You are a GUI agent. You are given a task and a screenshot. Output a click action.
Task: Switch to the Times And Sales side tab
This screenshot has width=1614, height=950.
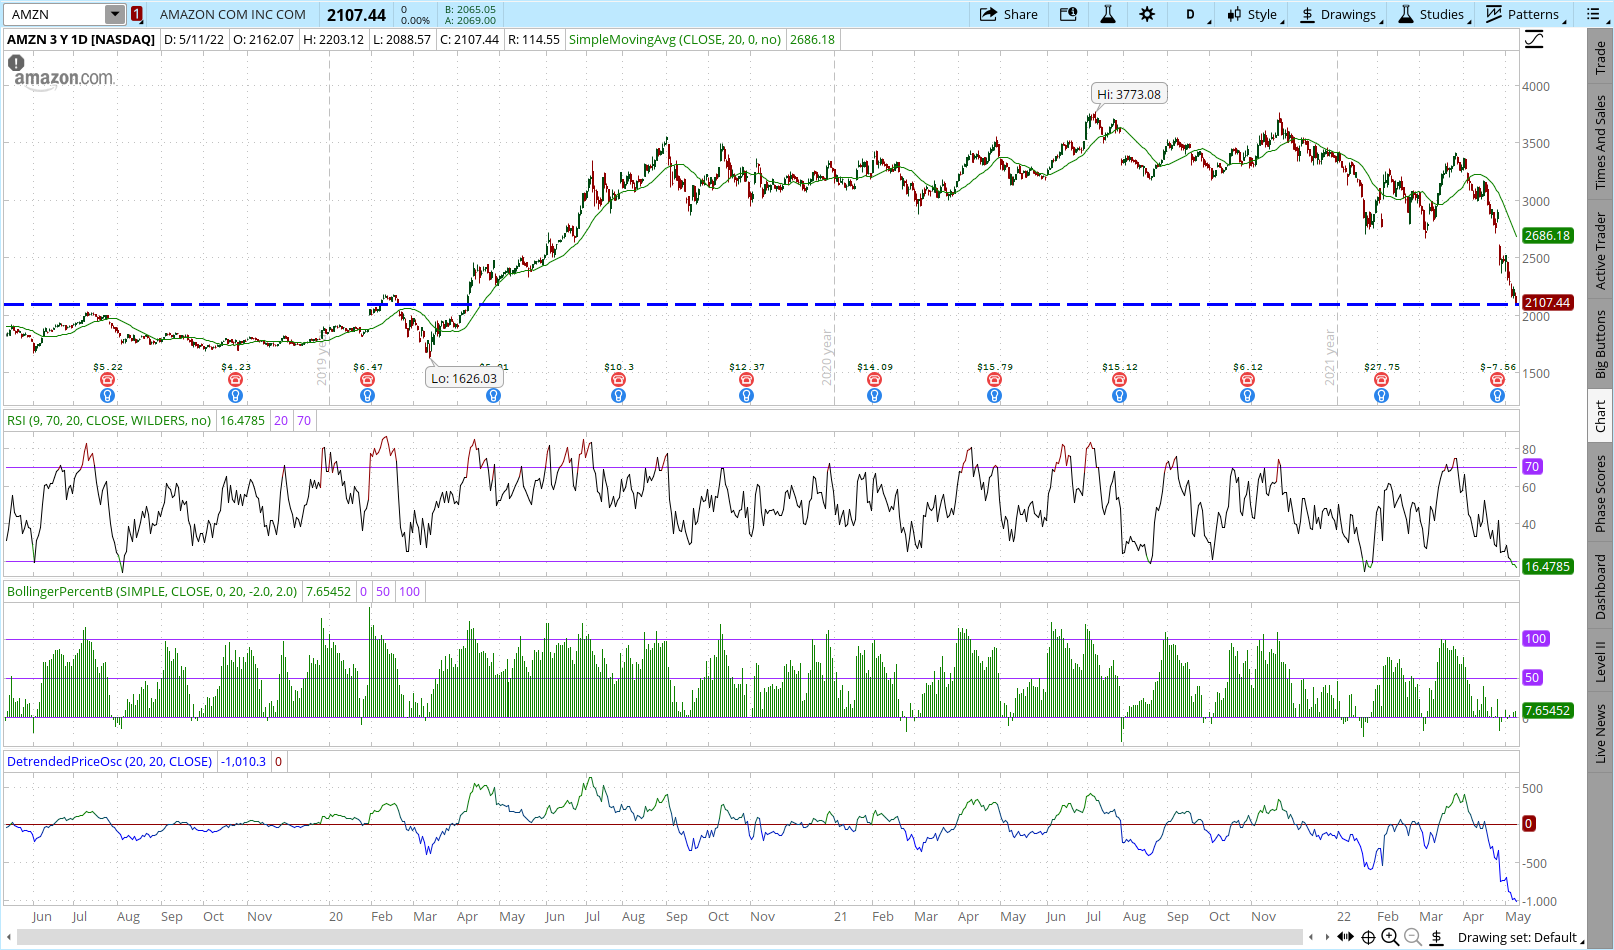coord(1600,142)
